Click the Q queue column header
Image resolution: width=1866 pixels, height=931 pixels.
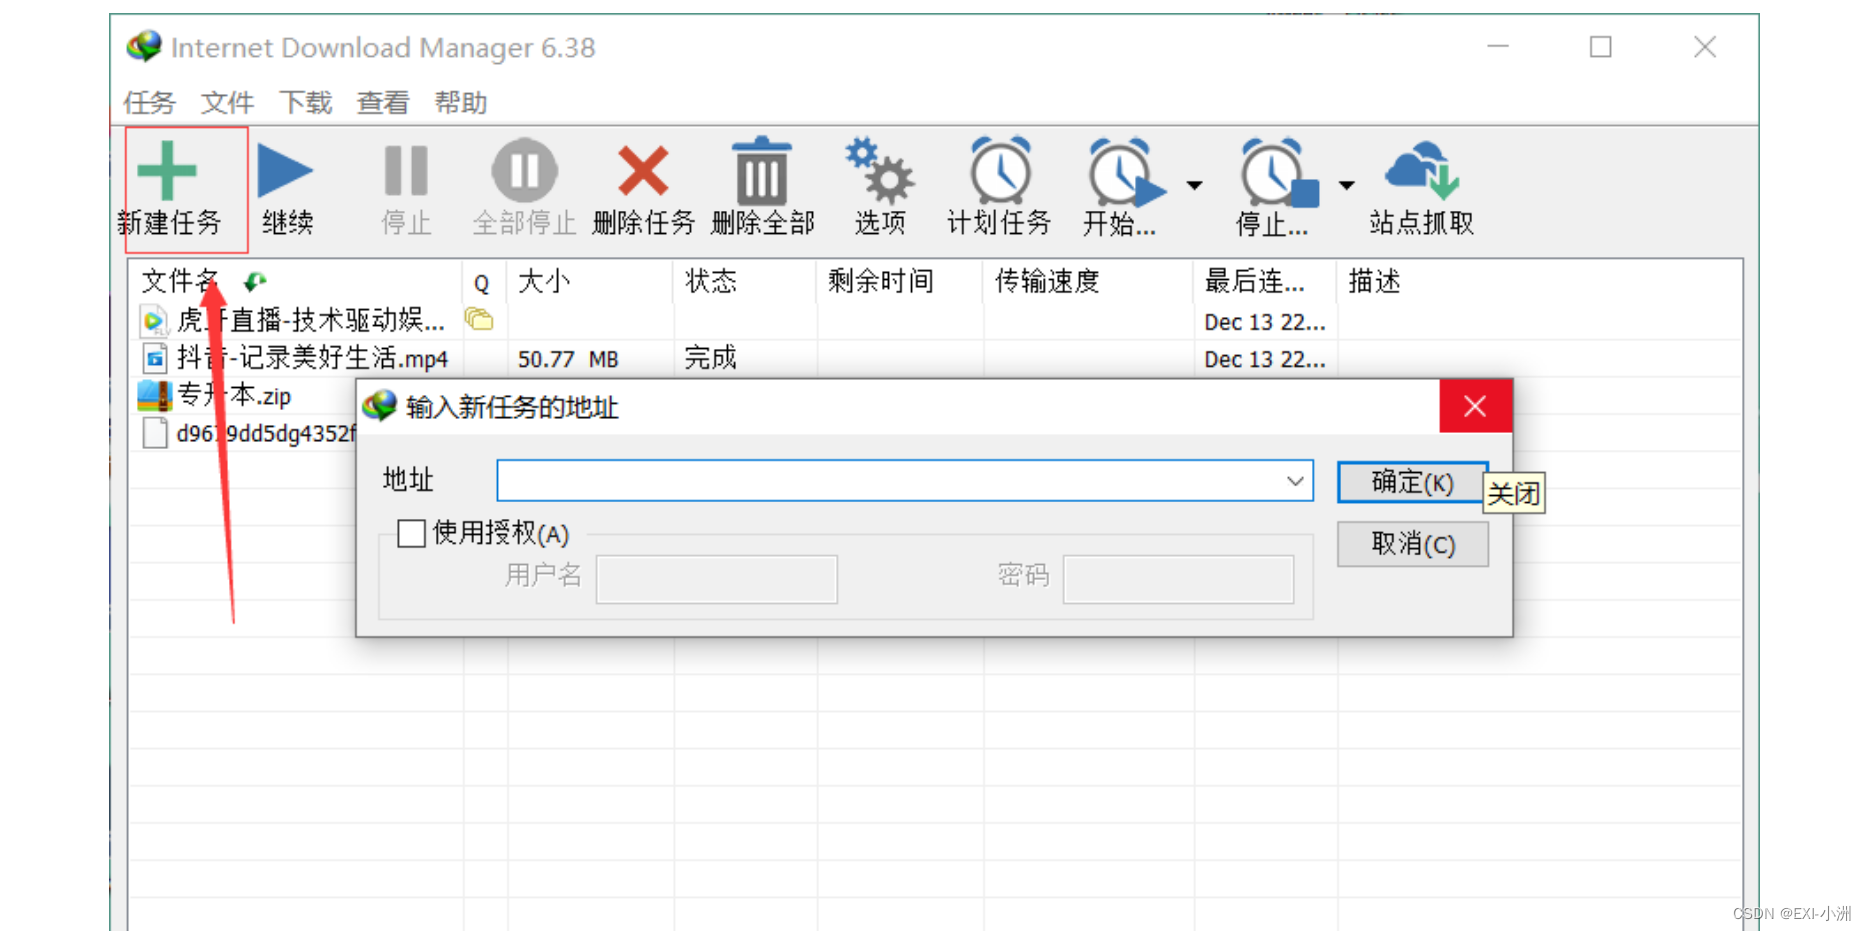pos(482,283)
